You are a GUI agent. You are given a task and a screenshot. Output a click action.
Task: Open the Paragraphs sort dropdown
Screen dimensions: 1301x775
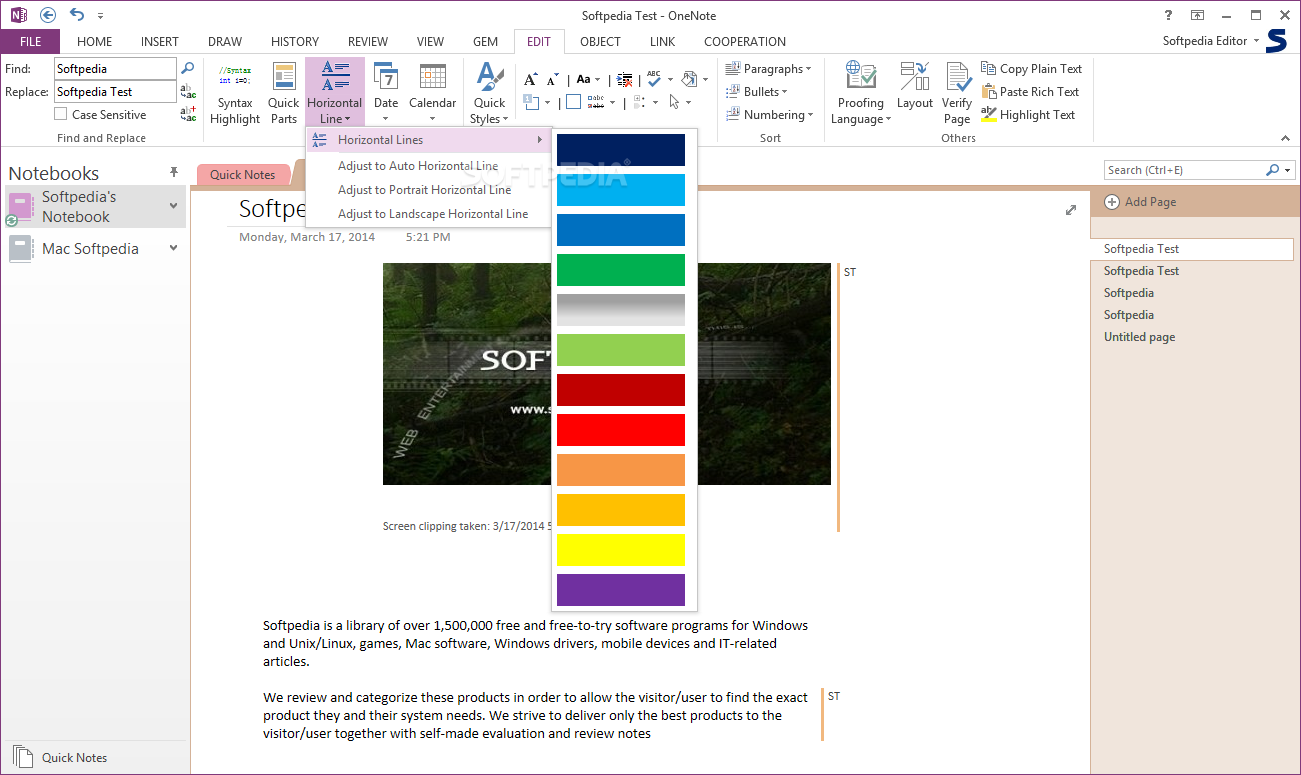tap(768, 69)
